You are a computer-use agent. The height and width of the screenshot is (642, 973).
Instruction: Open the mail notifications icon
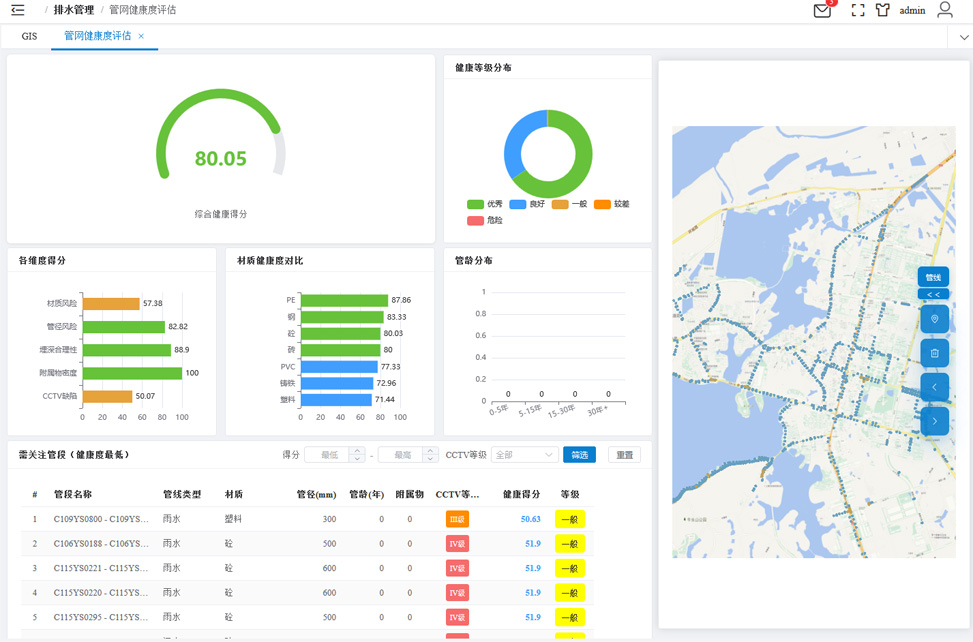[822, 11]
